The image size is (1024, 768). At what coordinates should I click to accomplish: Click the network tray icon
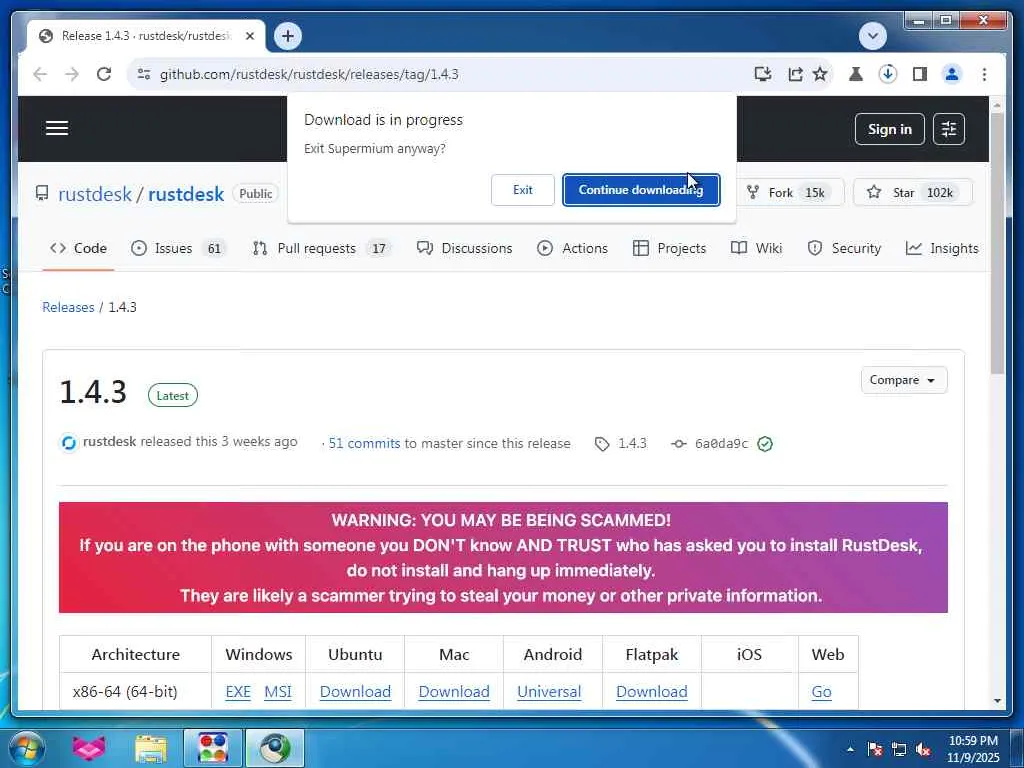(899, 749)
